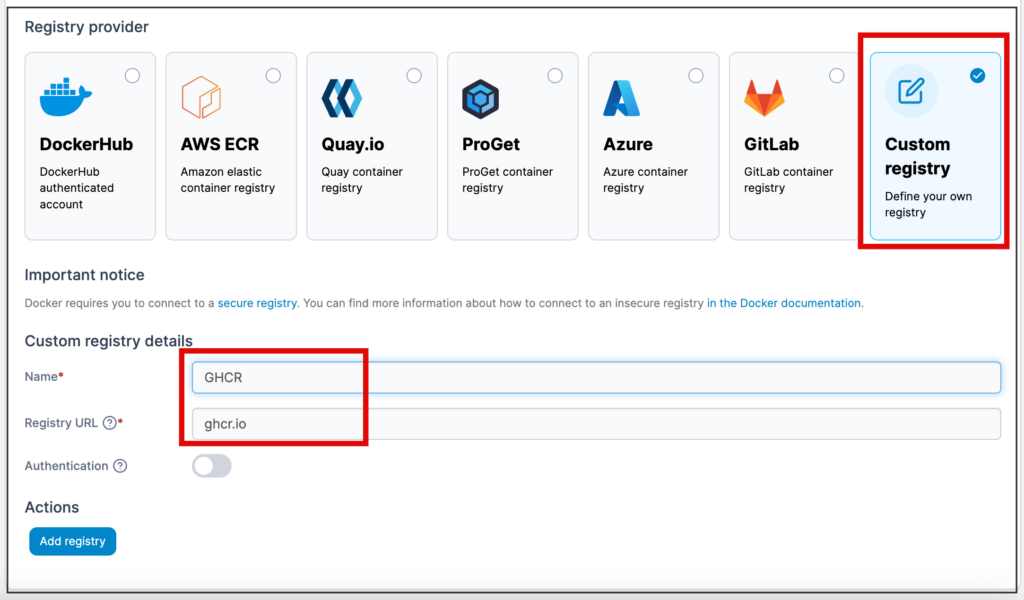Select the AWS ECR radio button
Image resolution: width=1024 pixels, height=600 pixels.
[x=273, y=76]
